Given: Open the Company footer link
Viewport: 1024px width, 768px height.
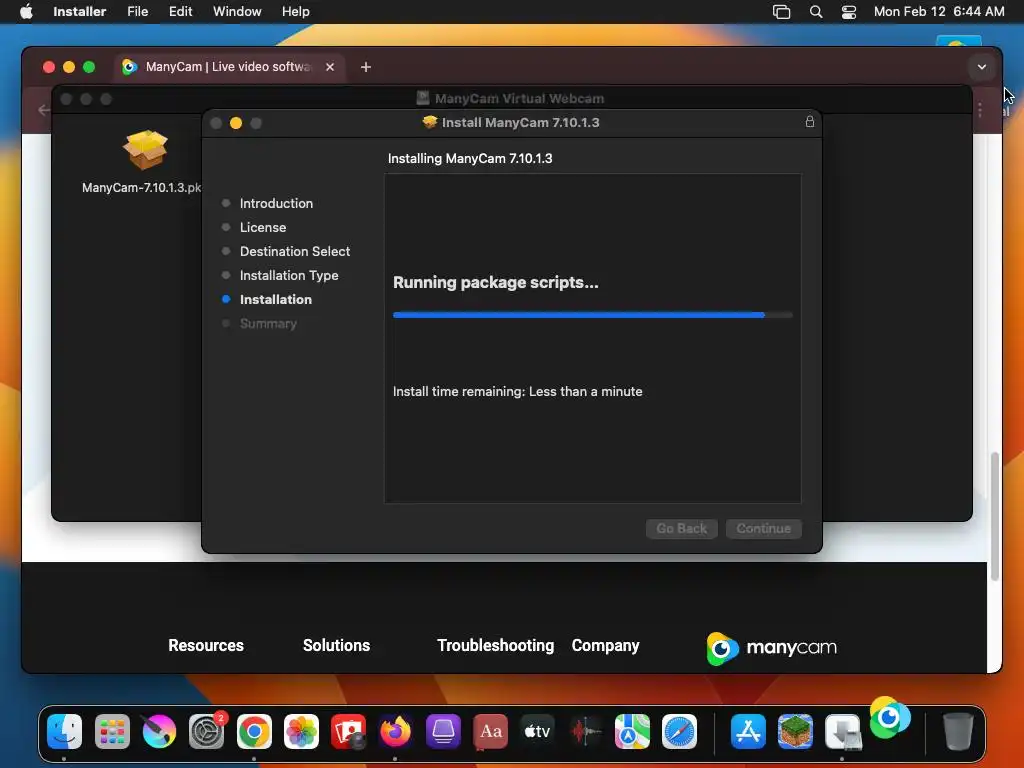Looking at the screenshot, I should click(605, 645).
